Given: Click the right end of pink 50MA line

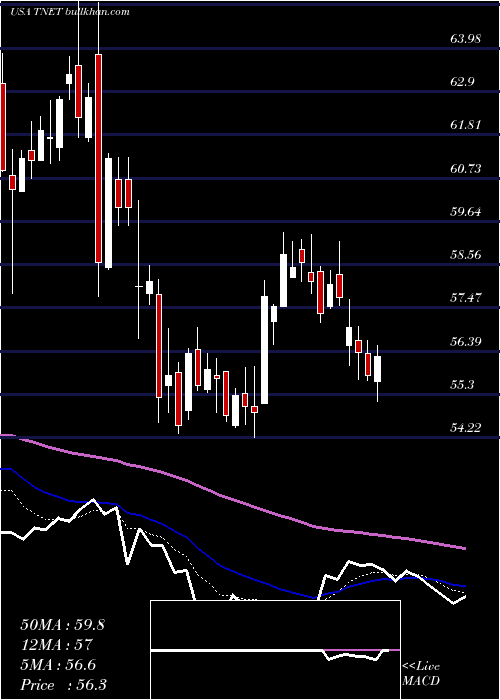Looking at the screenshot, I should click(x=465, y=548).
